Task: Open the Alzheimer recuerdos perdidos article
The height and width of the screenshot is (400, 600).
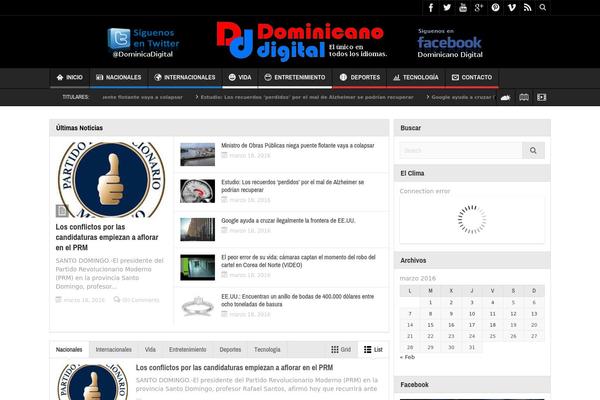Action: pos(293,186)
